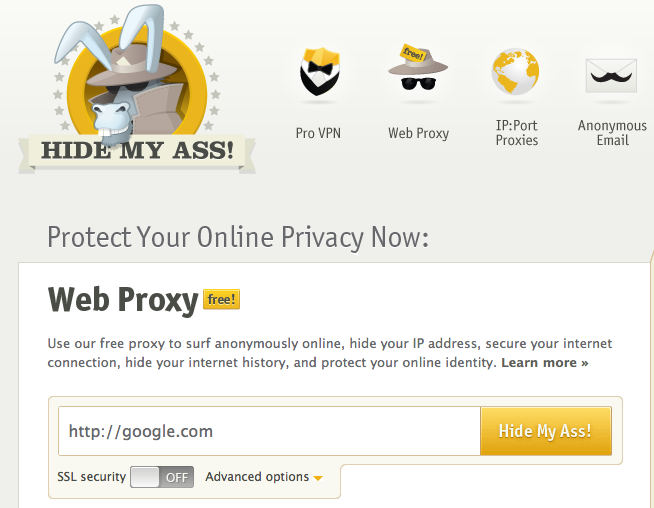Open the Anonymous Email menu label
654x508 pixels.
click(x=612, y=133)
